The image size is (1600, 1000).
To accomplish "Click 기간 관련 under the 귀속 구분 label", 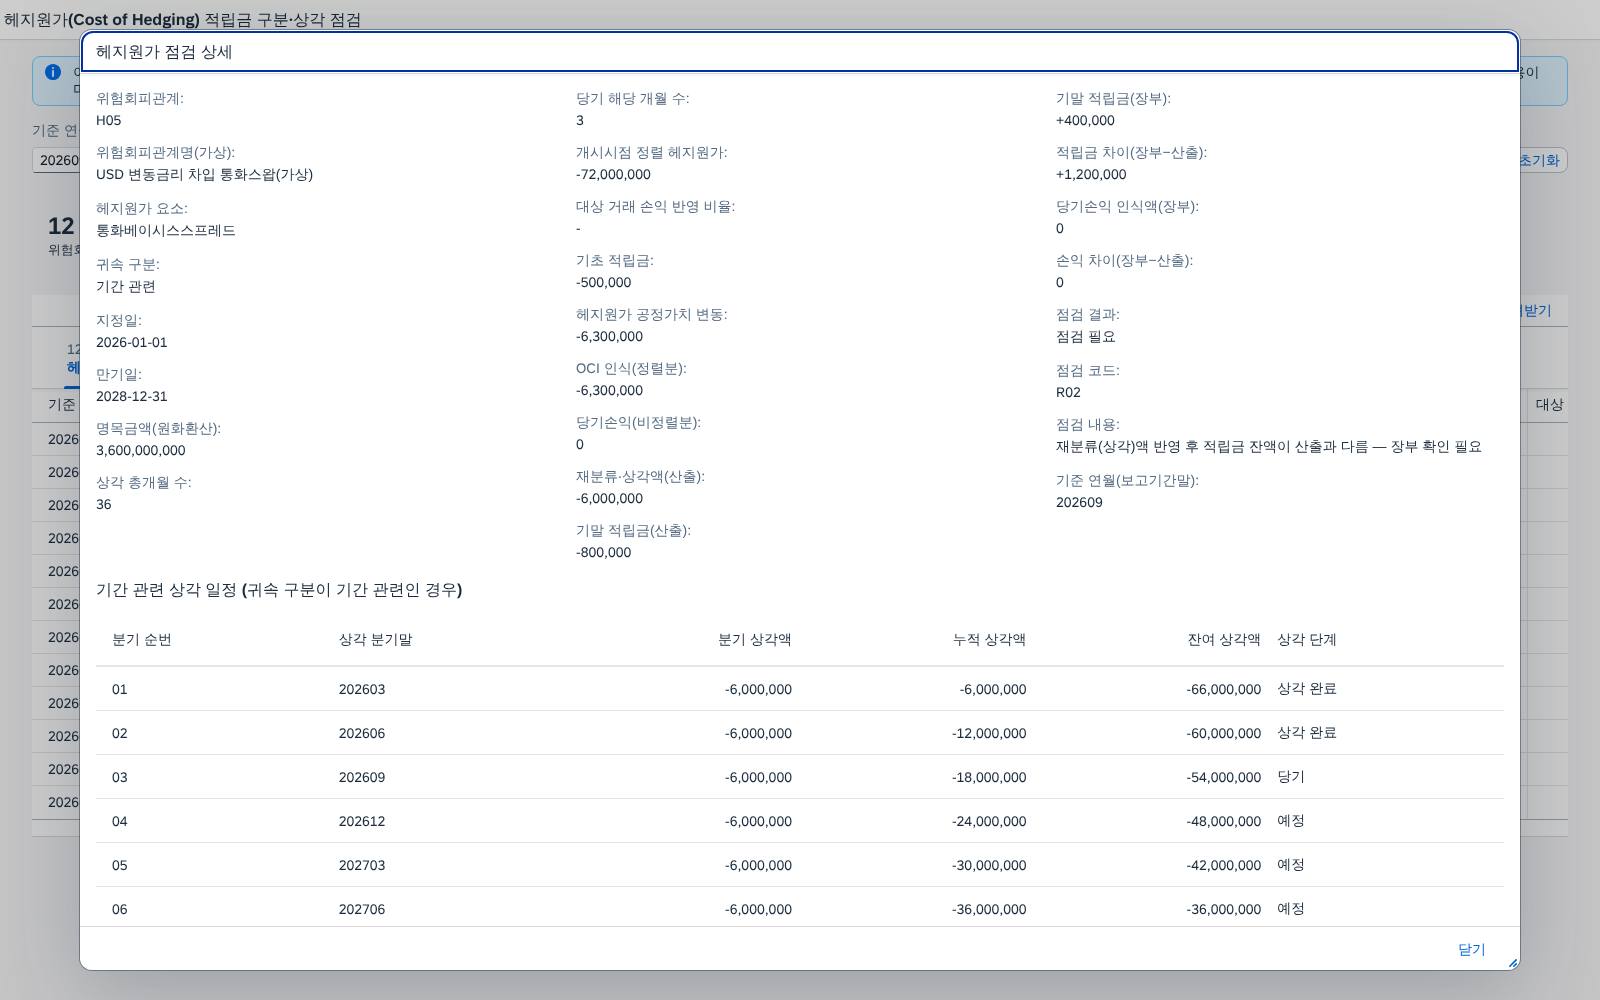I will 126,286.
